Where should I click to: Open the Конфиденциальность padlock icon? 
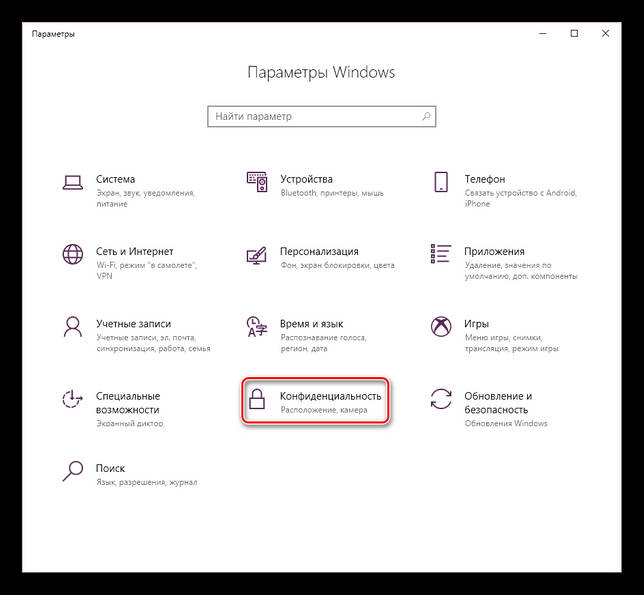click(x=257, y=399)
